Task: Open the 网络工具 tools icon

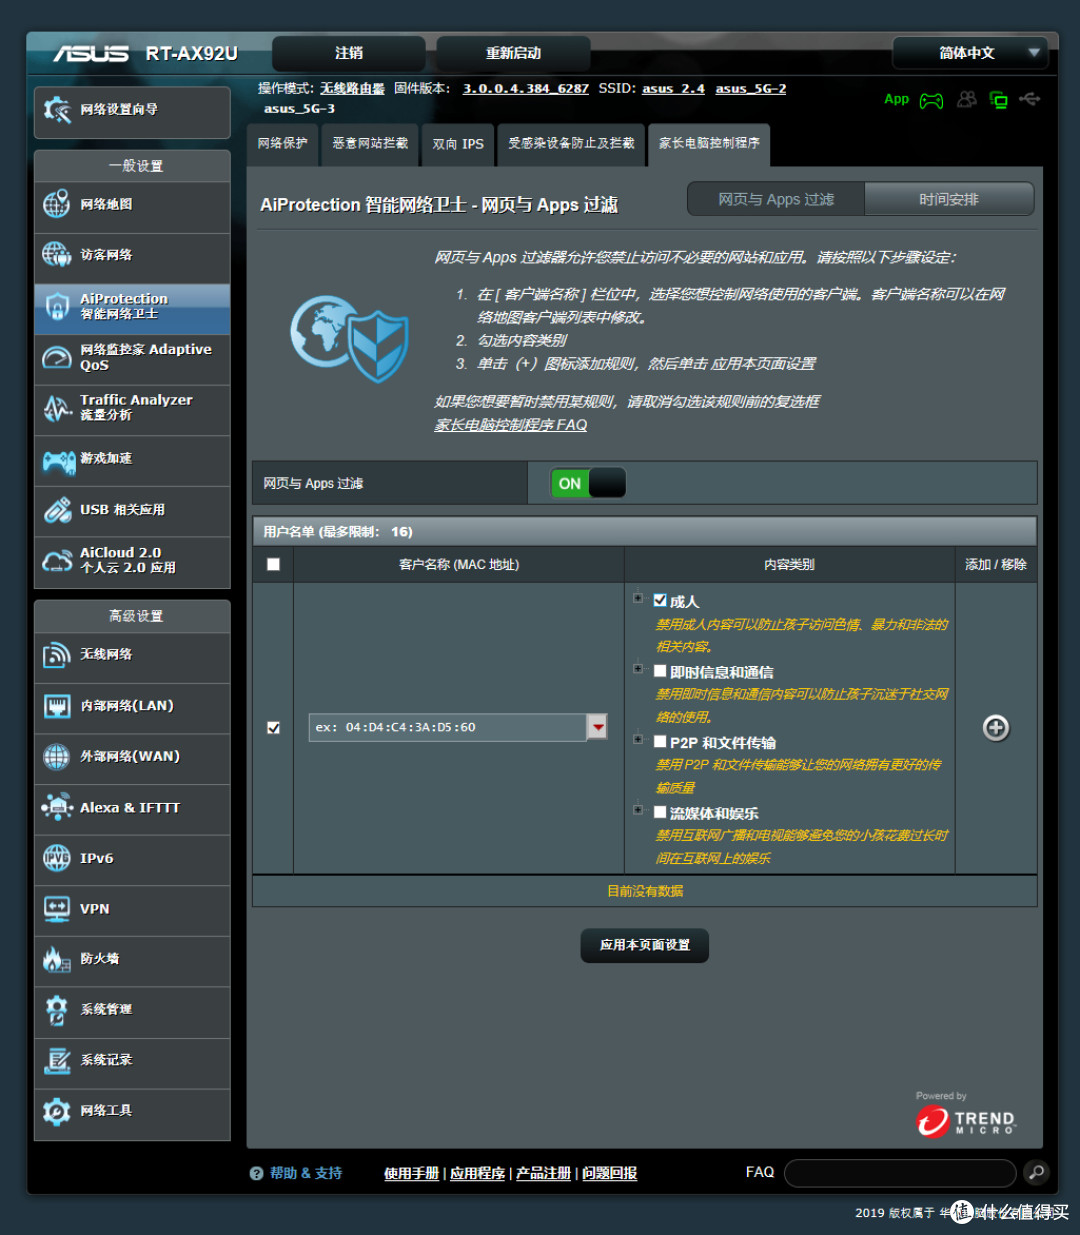Action: click(56, 1111)
